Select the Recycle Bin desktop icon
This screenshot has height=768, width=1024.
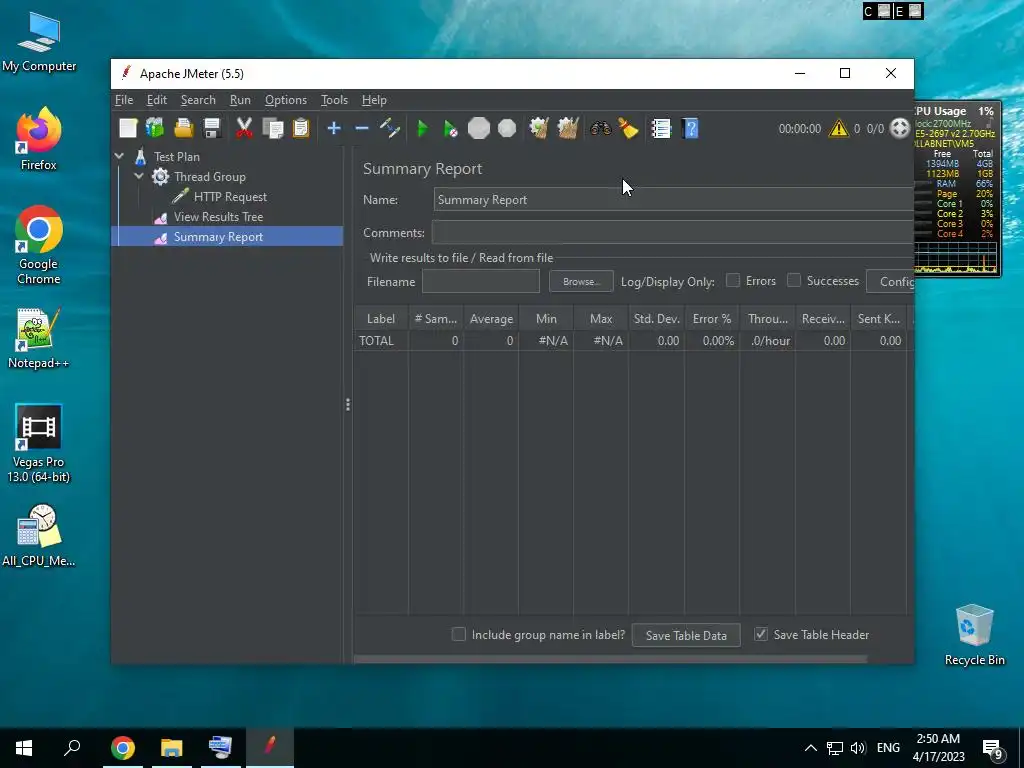pyautogui.click(x=974, y=635)
